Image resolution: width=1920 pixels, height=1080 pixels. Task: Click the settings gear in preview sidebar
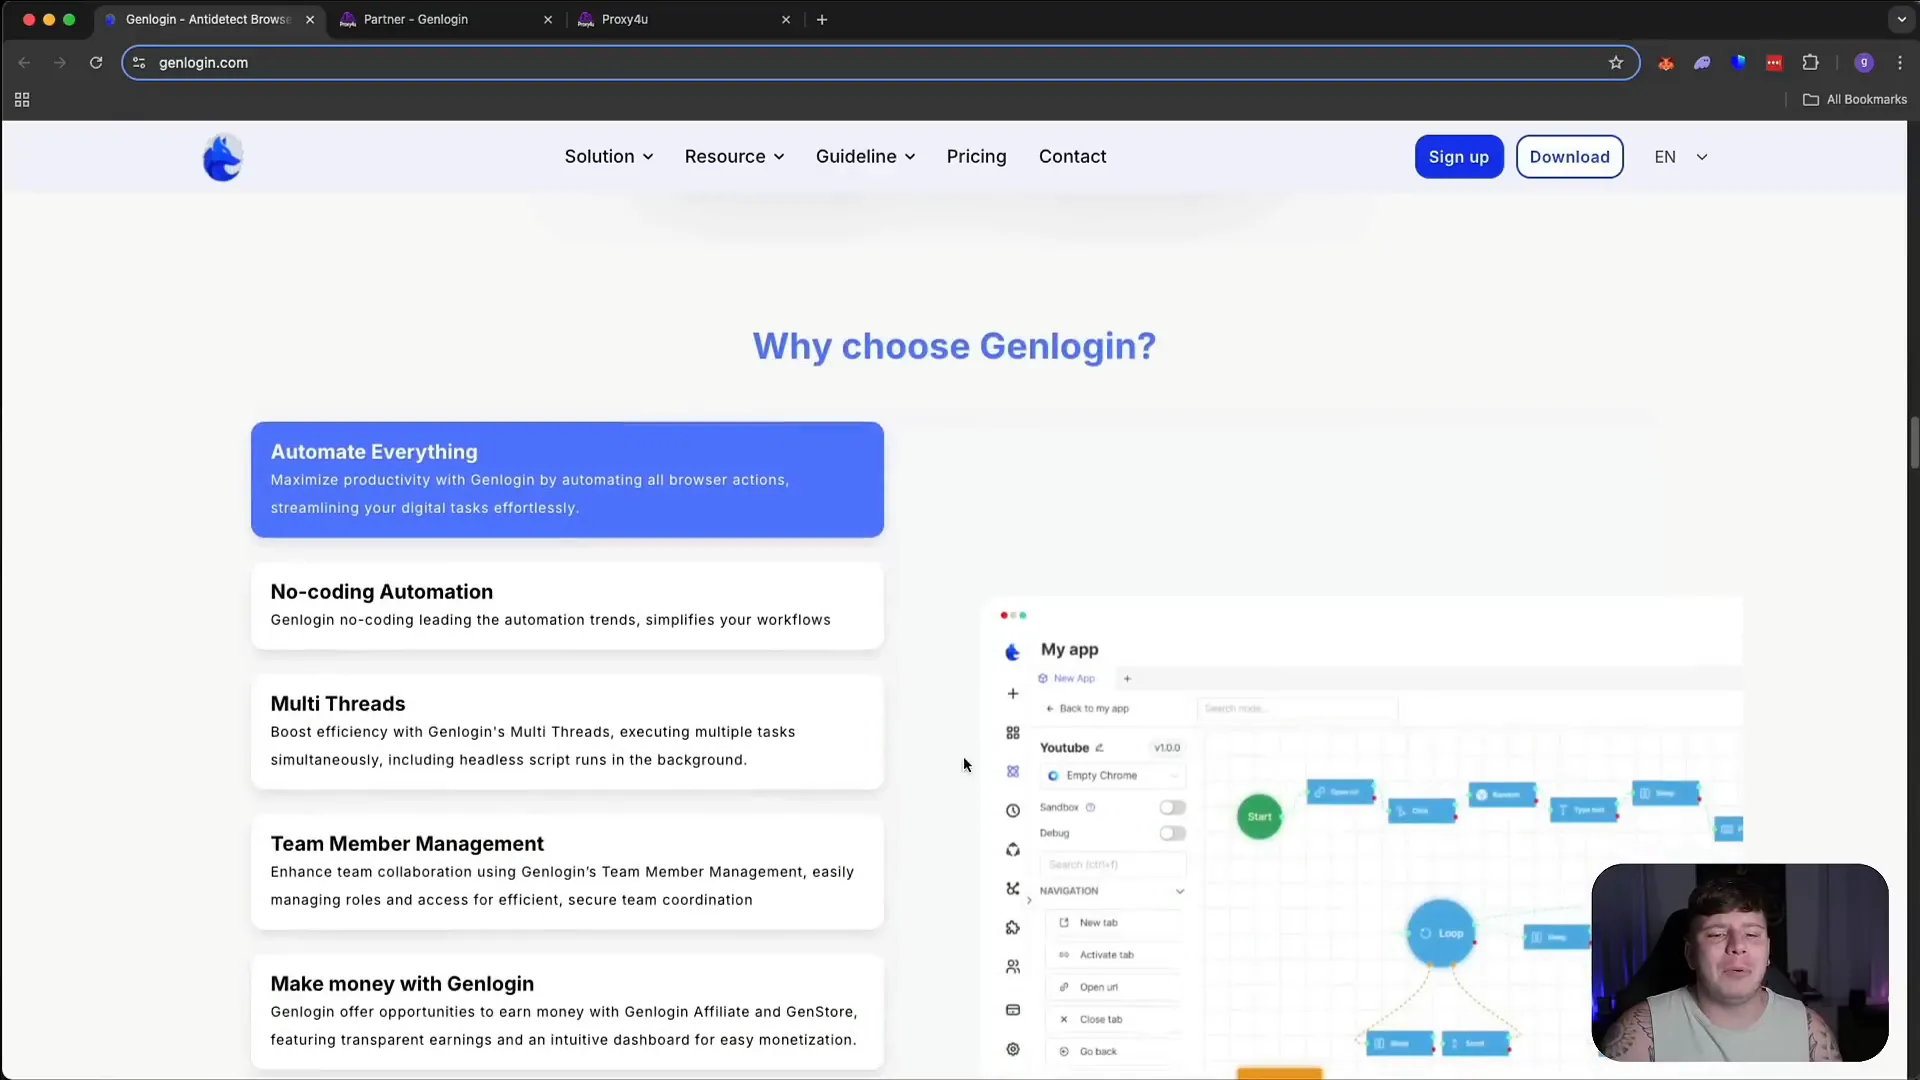(1013, 1049)
